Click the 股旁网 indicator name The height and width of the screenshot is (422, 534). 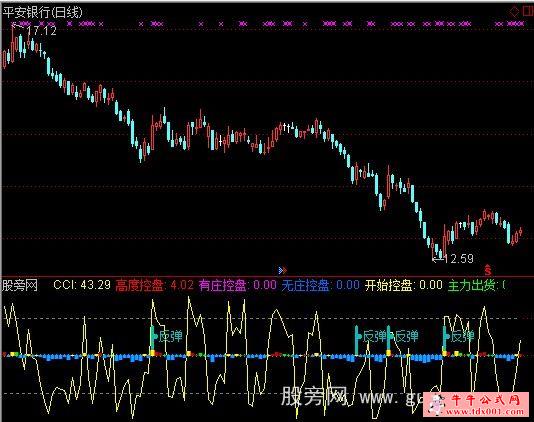point(20,285)
